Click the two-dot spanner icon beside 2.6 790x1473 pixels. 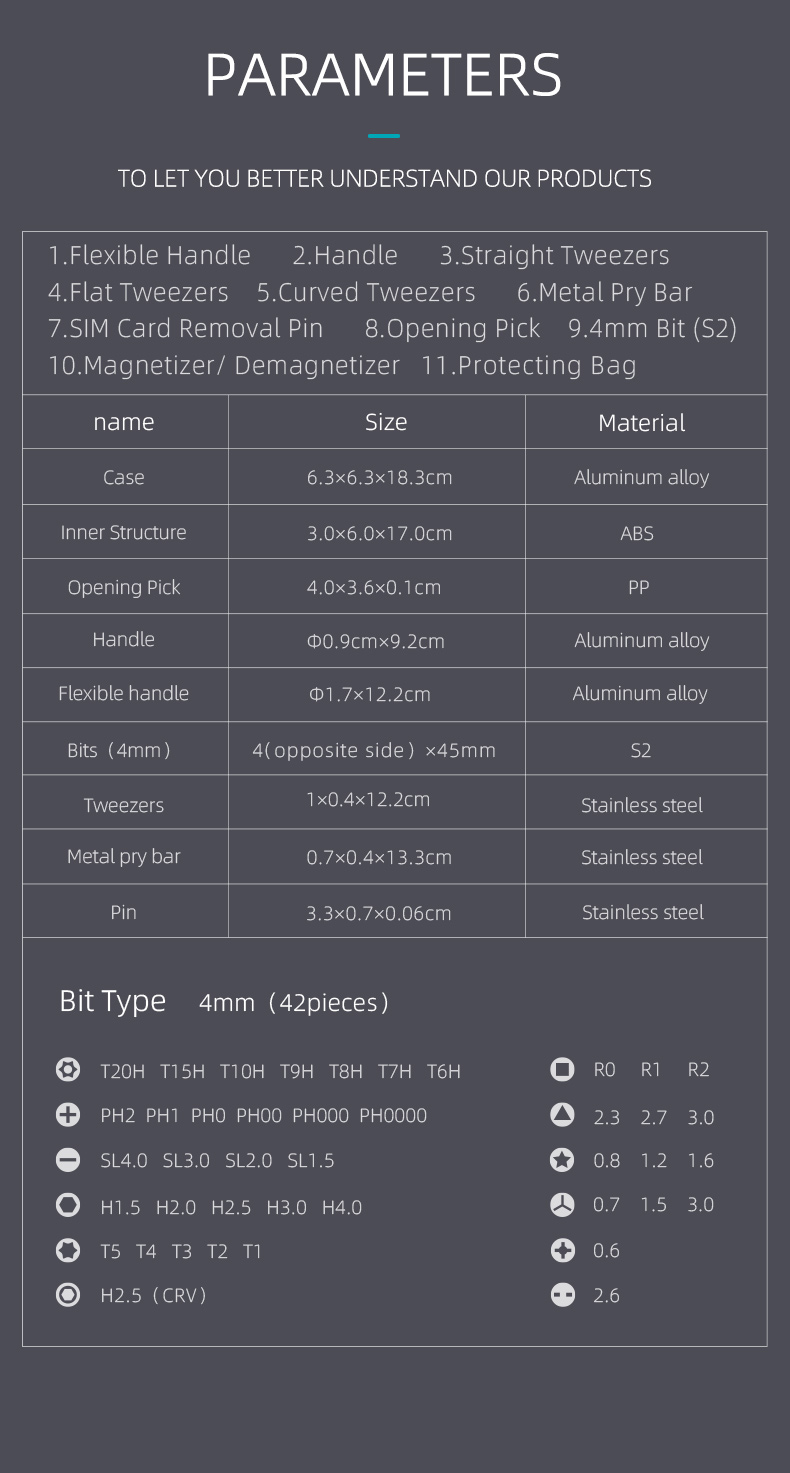(563, 1295)
